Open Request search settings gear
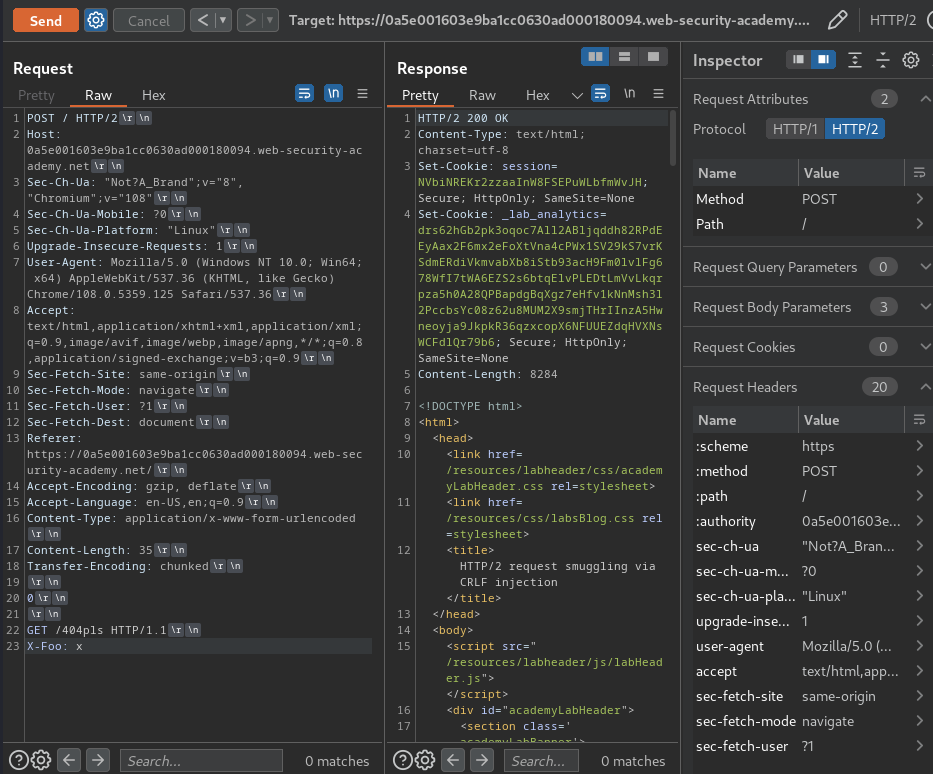This screenshot has width=933, height=774. 40,760
